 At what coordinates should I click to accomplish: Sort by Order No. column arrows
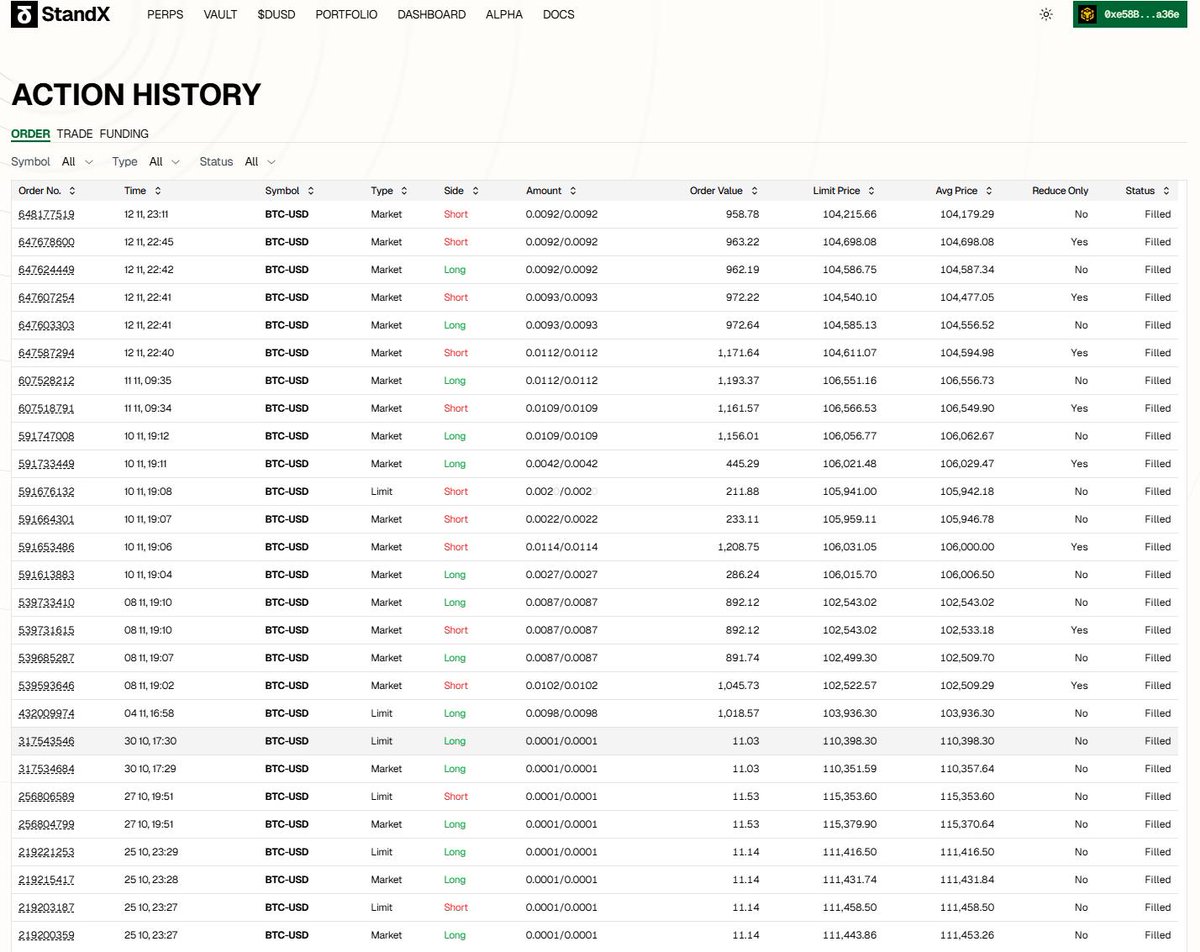[72, 191]
